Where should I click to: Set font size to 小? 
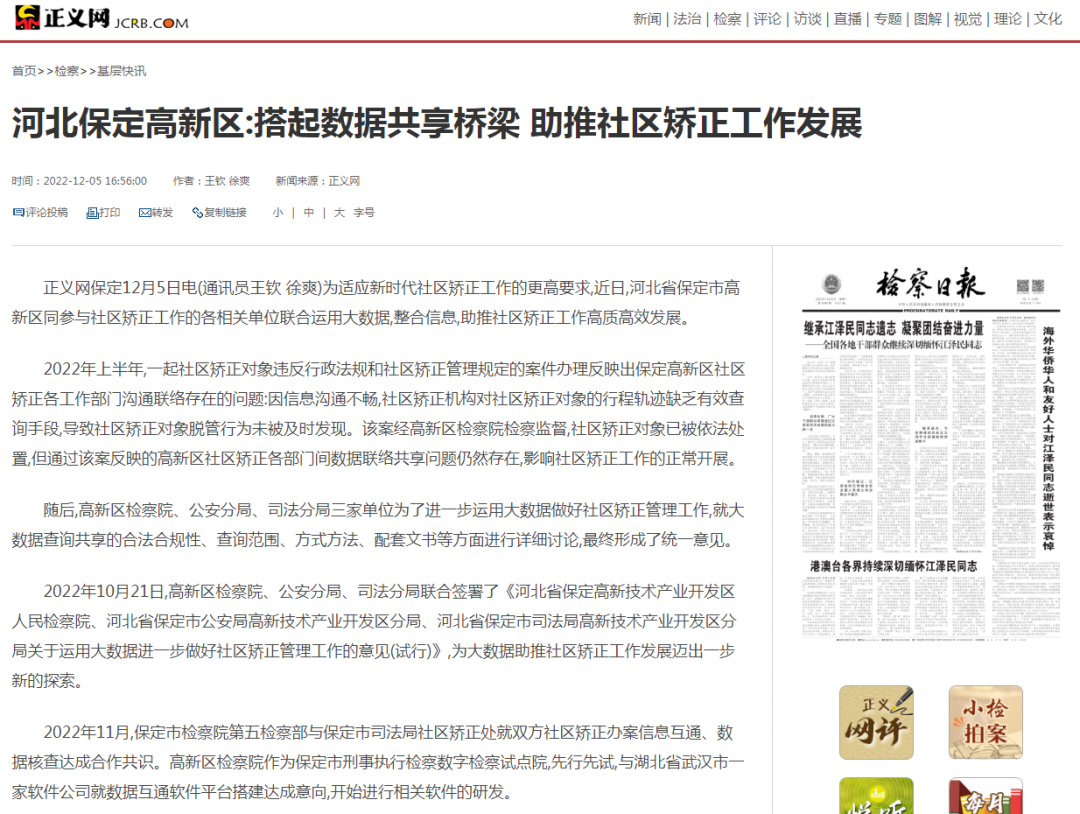[278, 212]
